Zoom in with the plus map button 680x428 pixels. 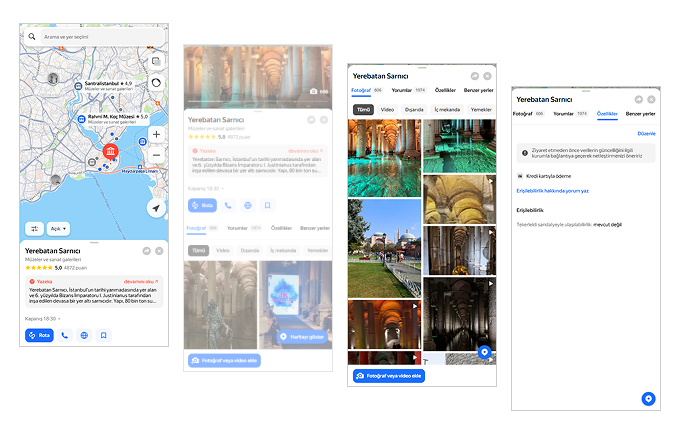coord(156,134)
